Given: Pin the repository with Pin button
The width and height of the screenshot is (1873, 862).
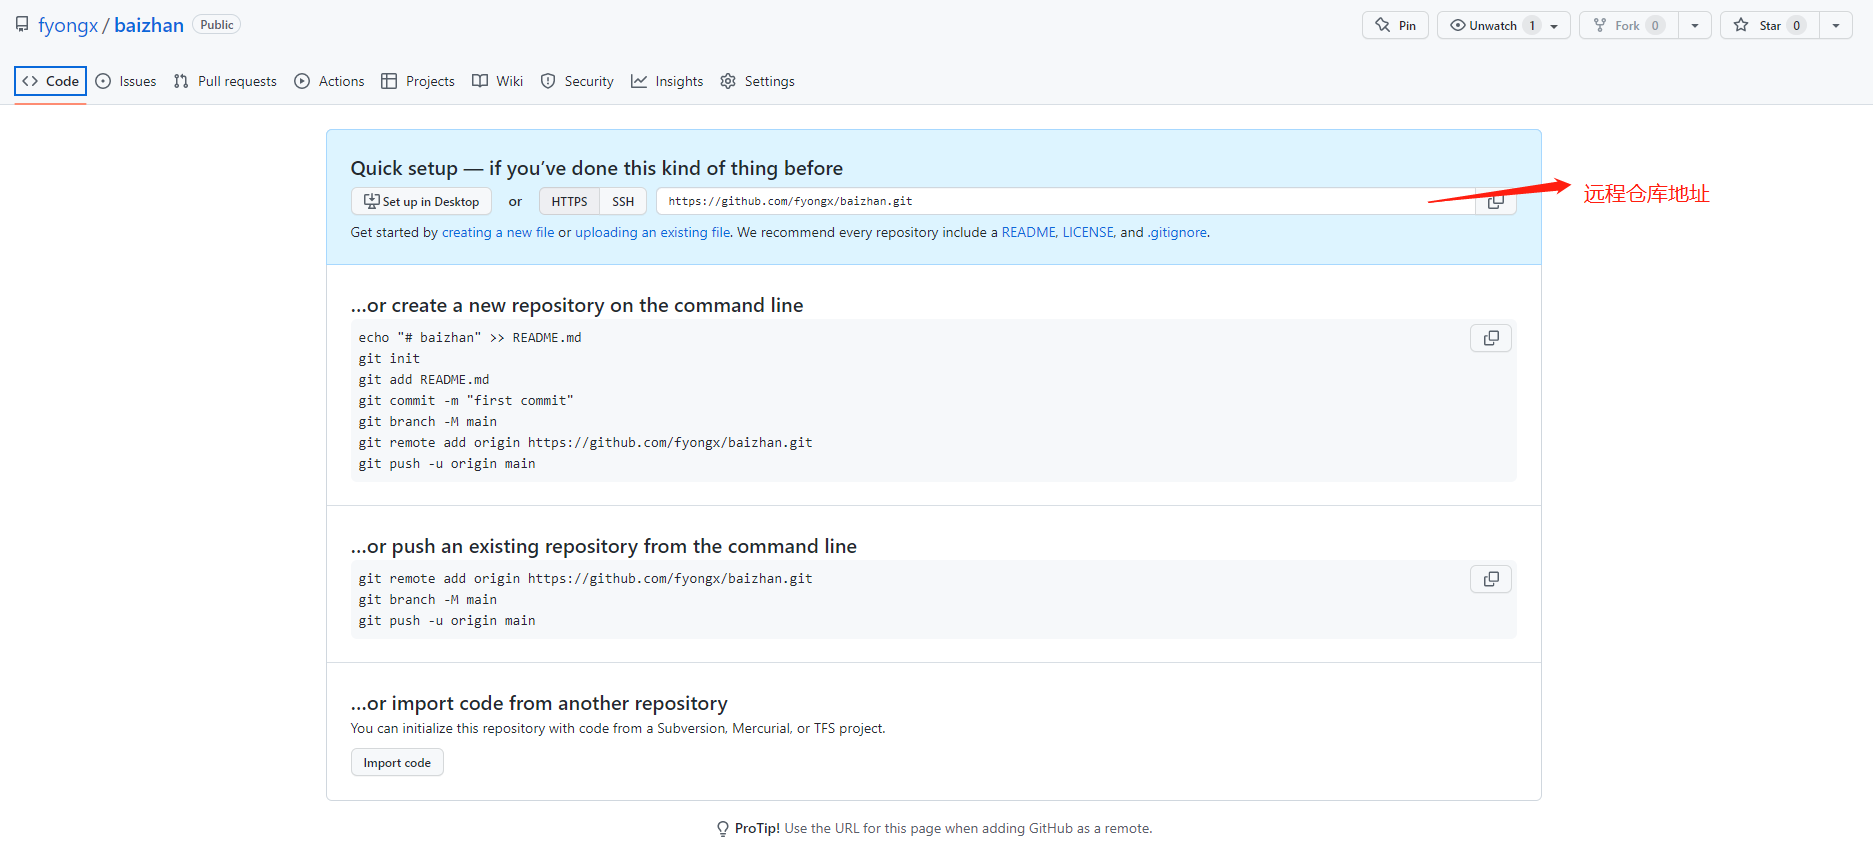Looking at the screenshot, I should 1395,25.
